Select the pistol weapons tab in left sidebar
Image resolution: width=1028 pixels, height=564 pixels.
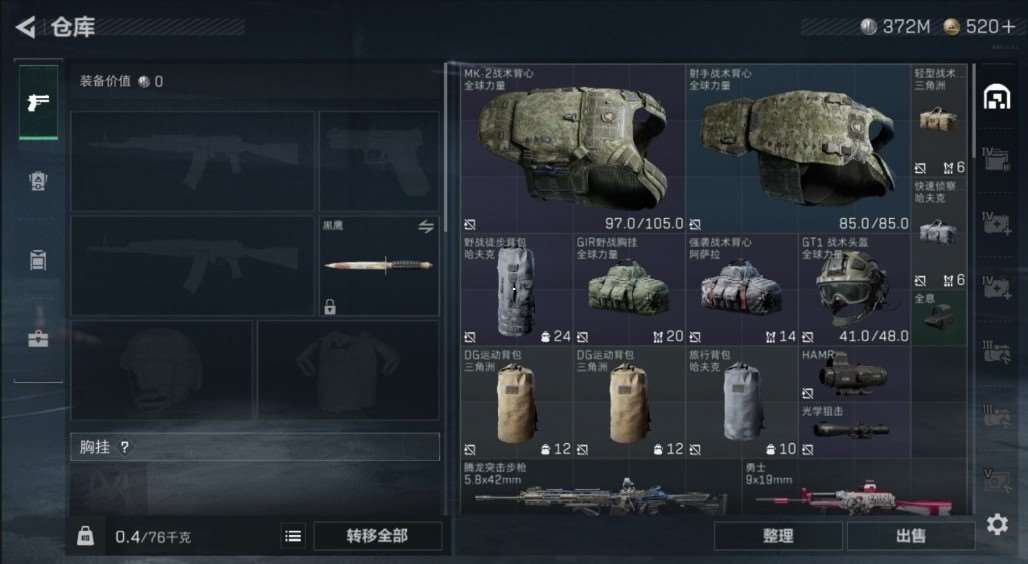pos(38,102)
